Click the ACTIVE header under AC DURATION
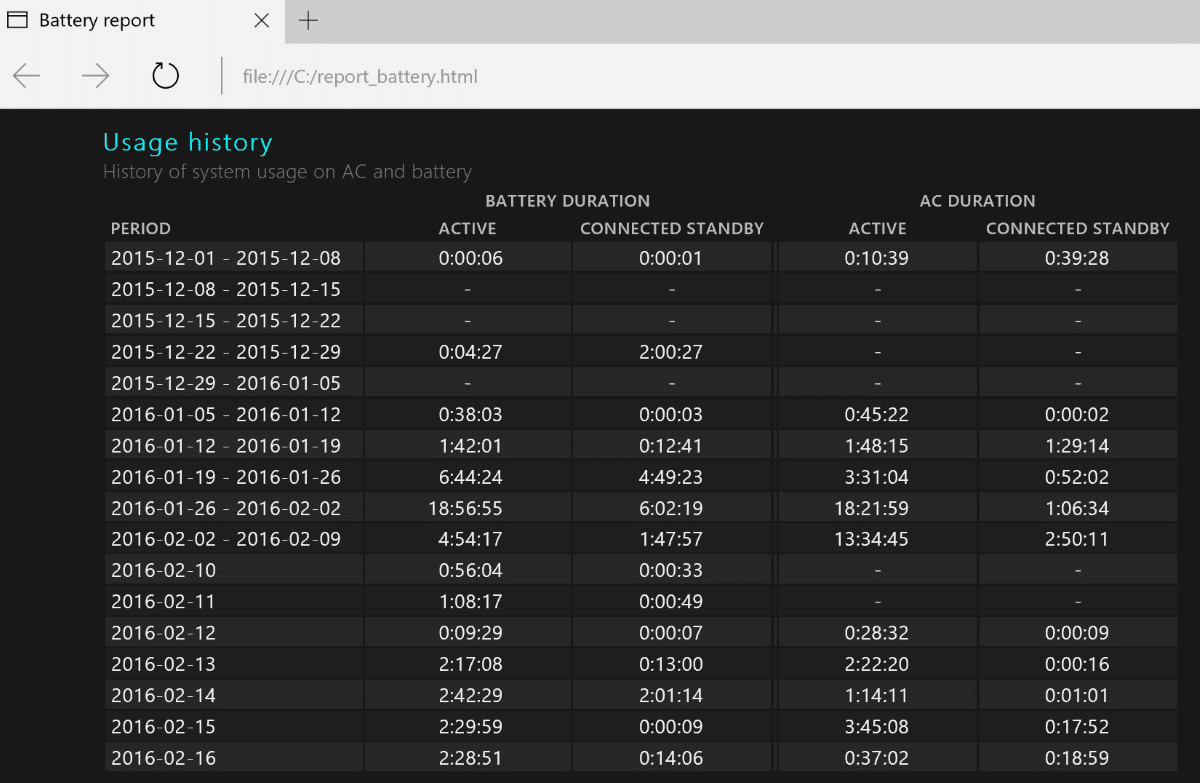 tap(877, 229)
